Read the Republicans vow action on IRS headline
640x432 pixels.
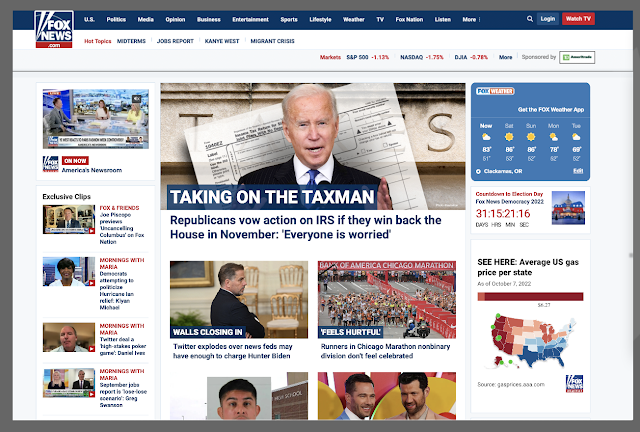tap(306, 227)
